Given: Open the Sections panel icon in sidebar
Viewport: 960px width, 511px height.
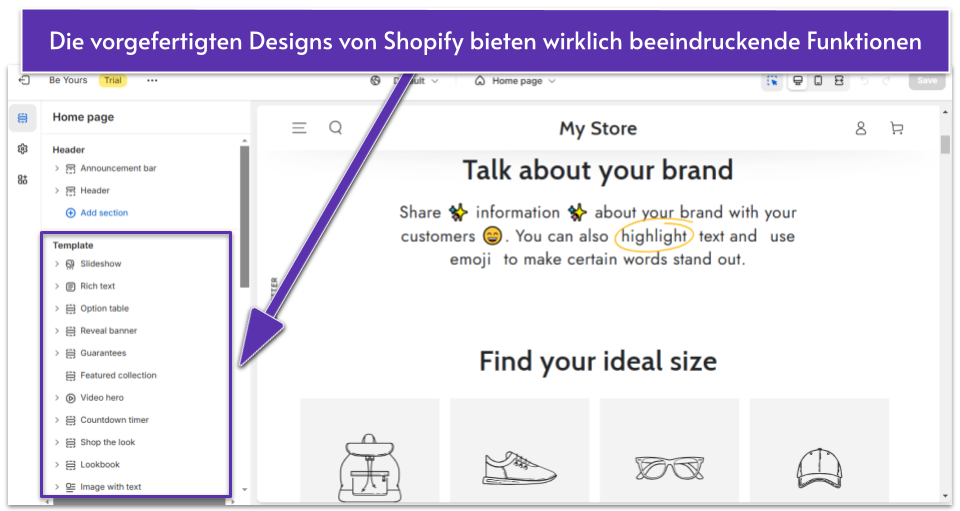Looking at the screenshot, I should tap(23, 117).
